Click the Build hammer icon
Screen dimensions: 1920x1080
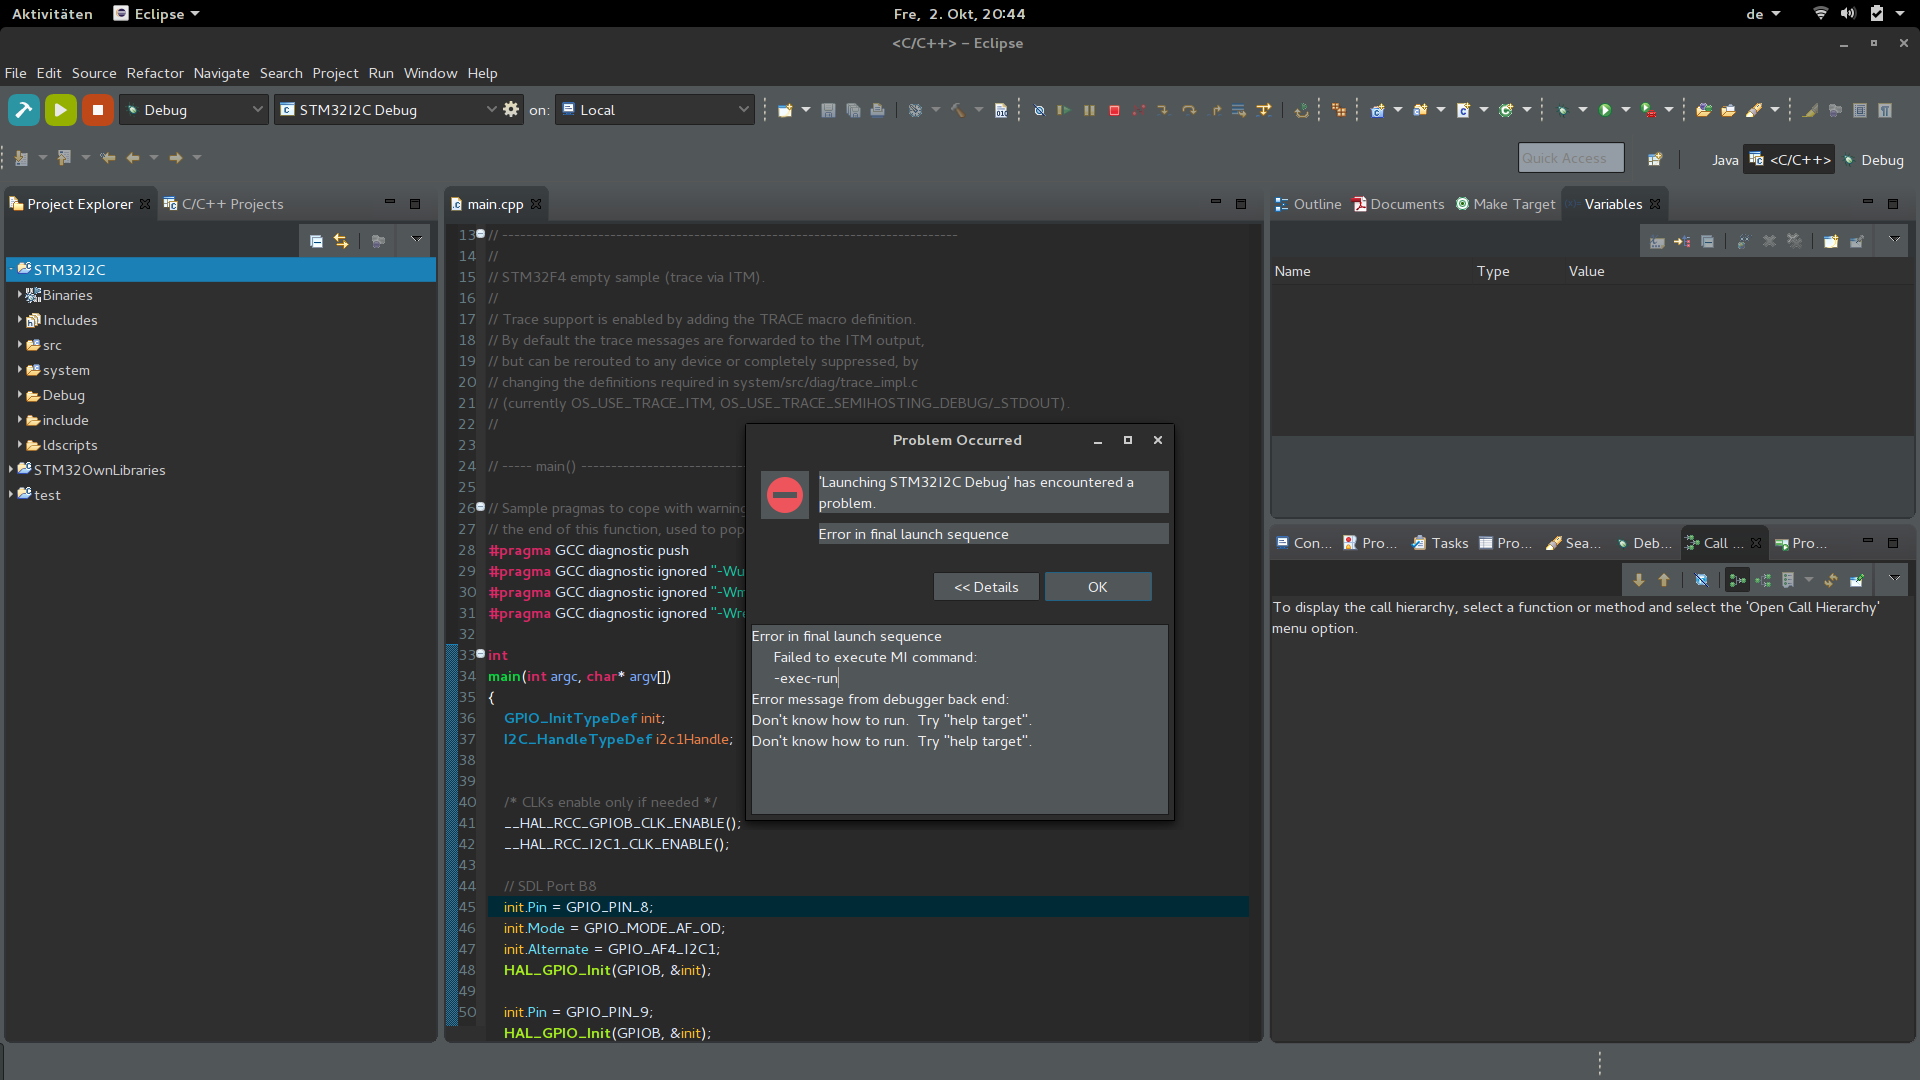click(24, 110)
